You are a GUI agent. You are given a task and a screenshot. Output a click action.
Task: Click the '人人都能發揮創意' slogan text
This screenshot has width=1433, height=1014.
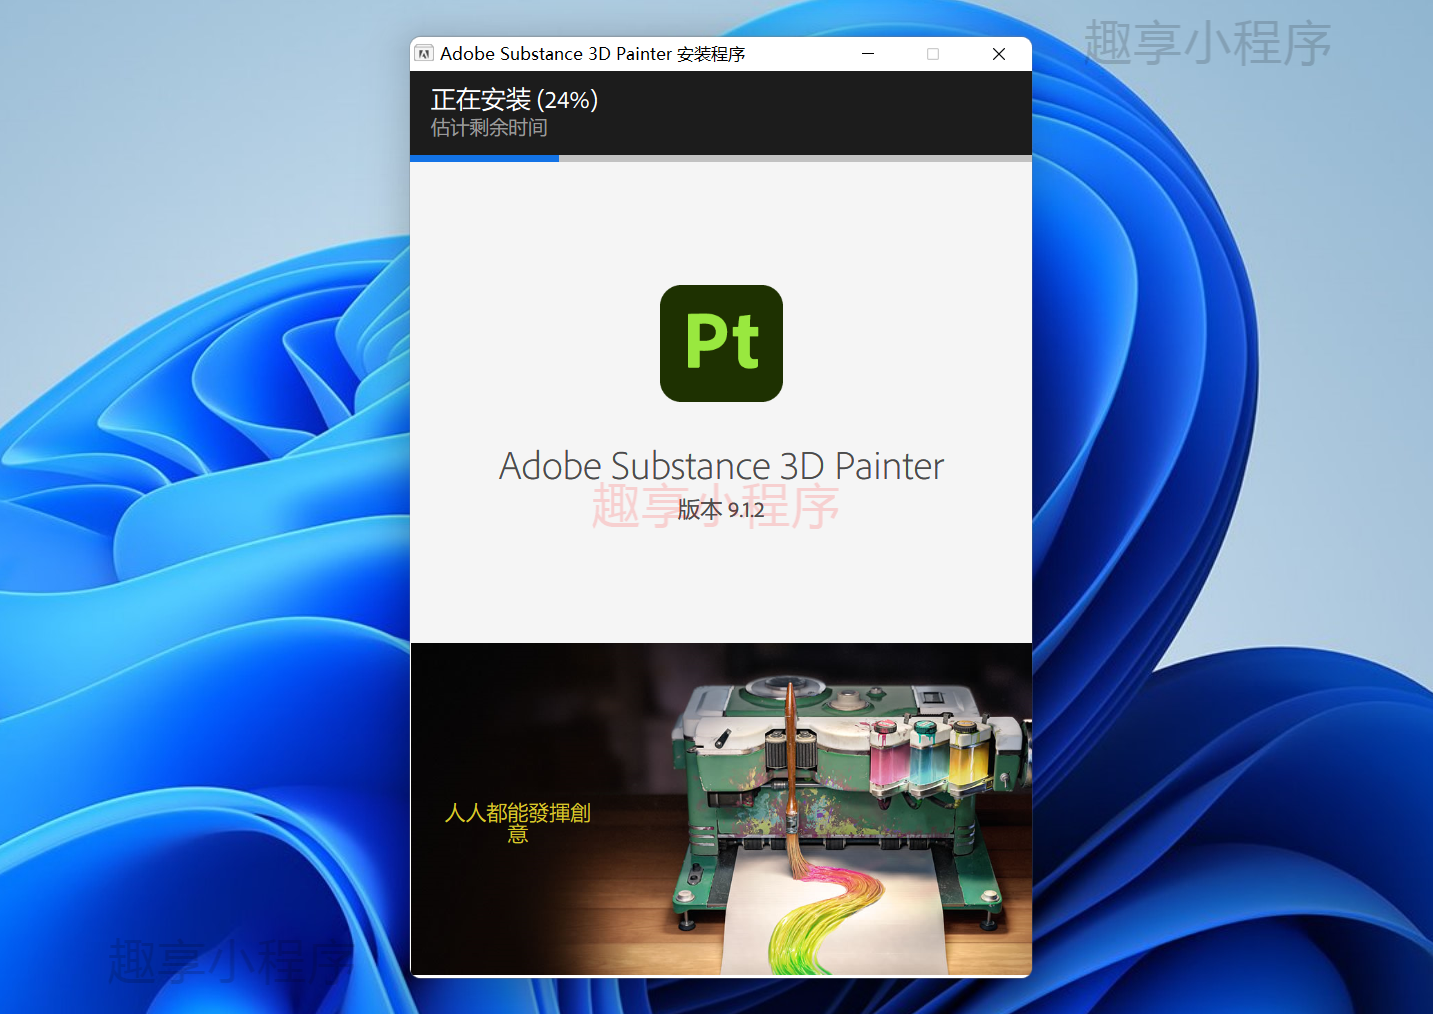517,823
